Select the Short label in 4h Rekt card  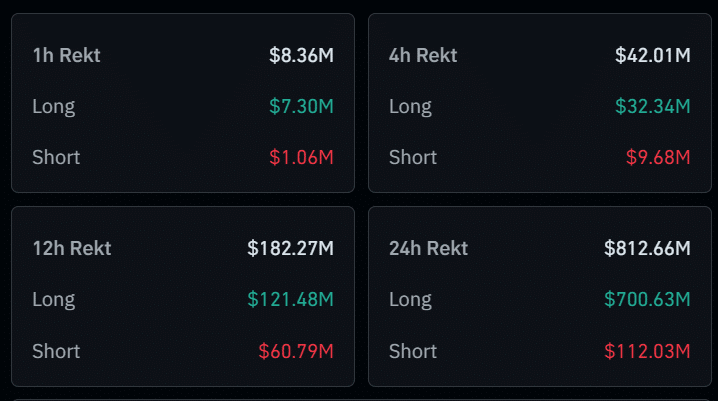413,157
